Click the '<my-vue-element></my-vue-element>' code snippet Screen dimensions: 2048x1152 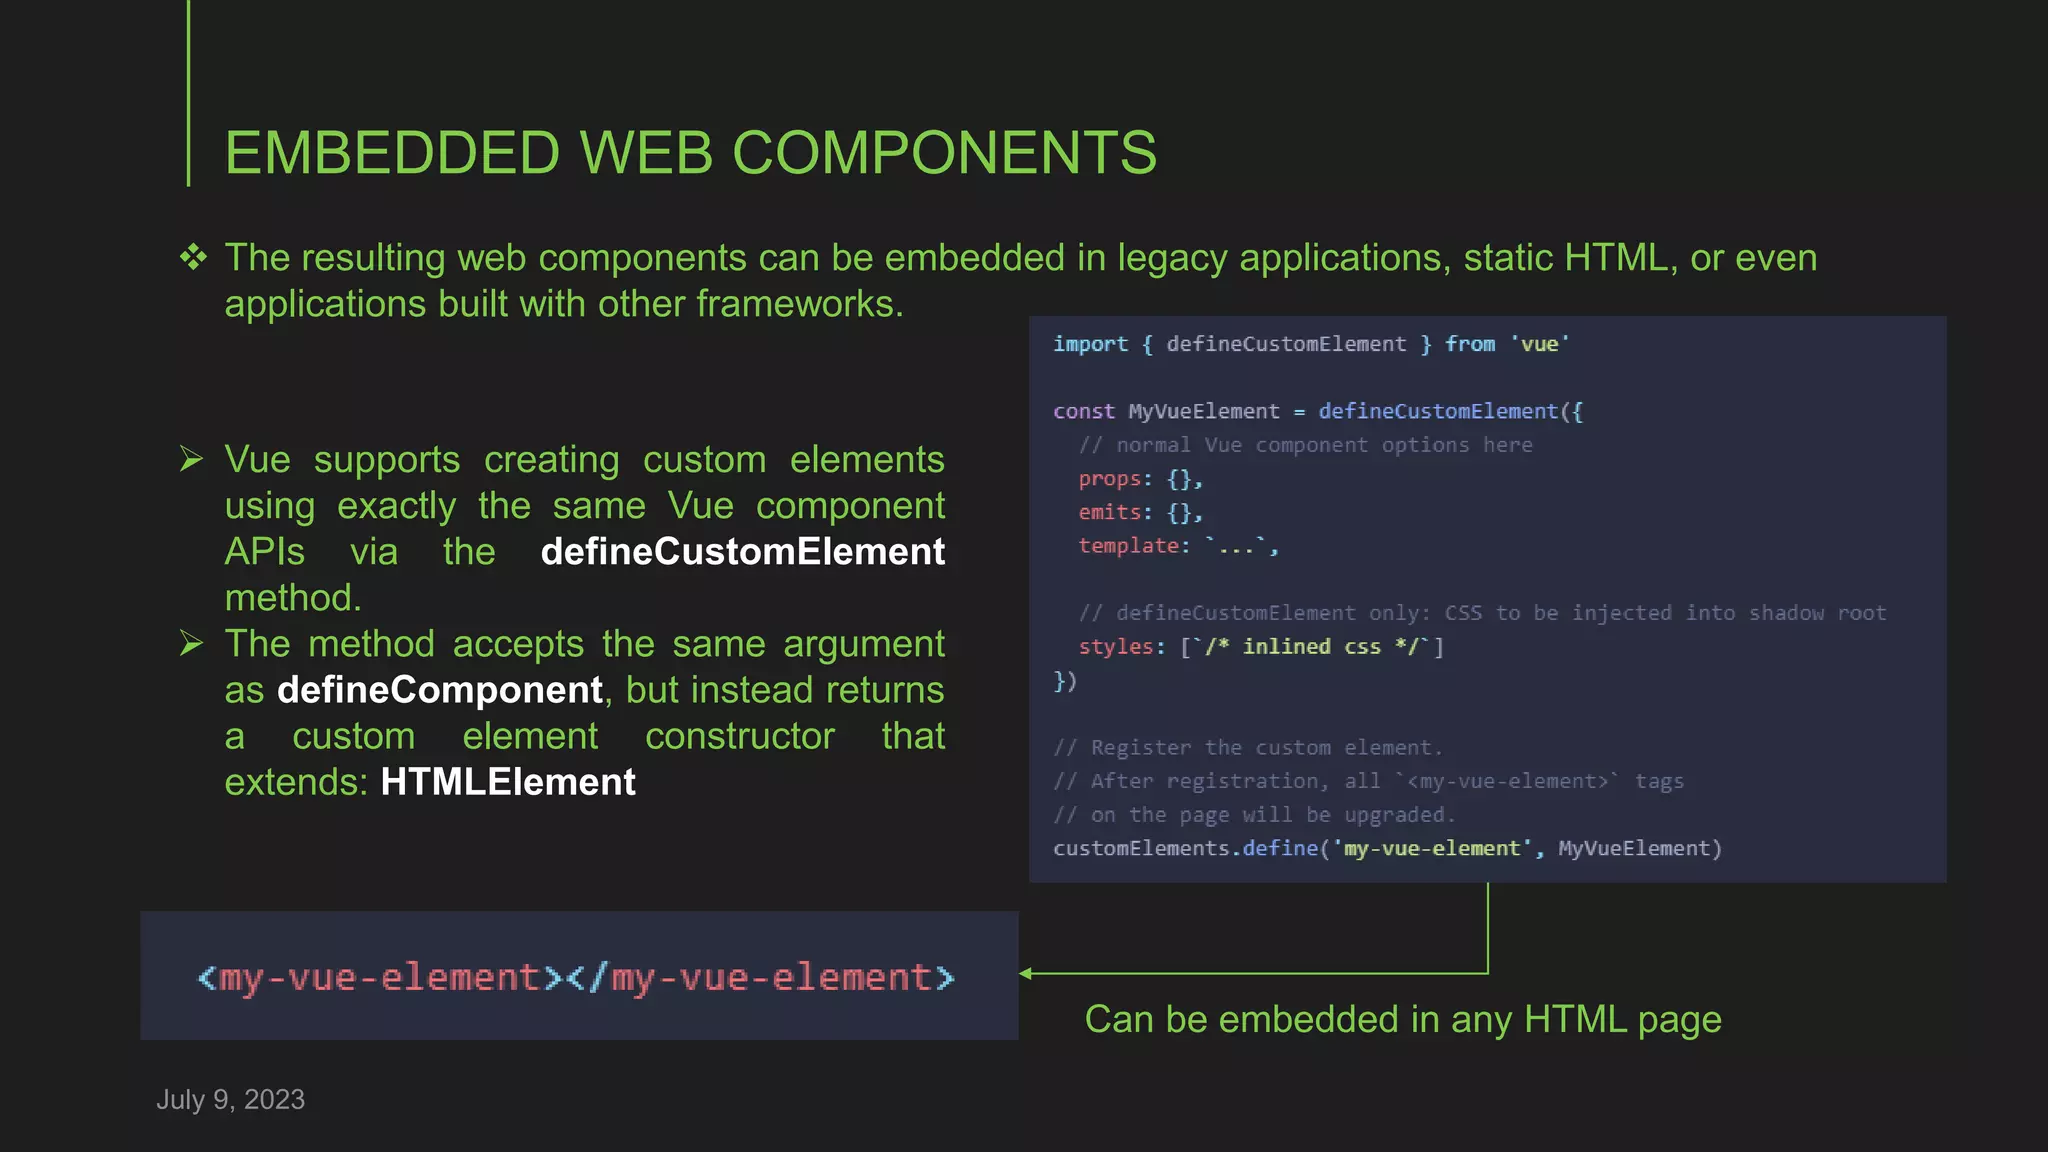pos(576,977)
